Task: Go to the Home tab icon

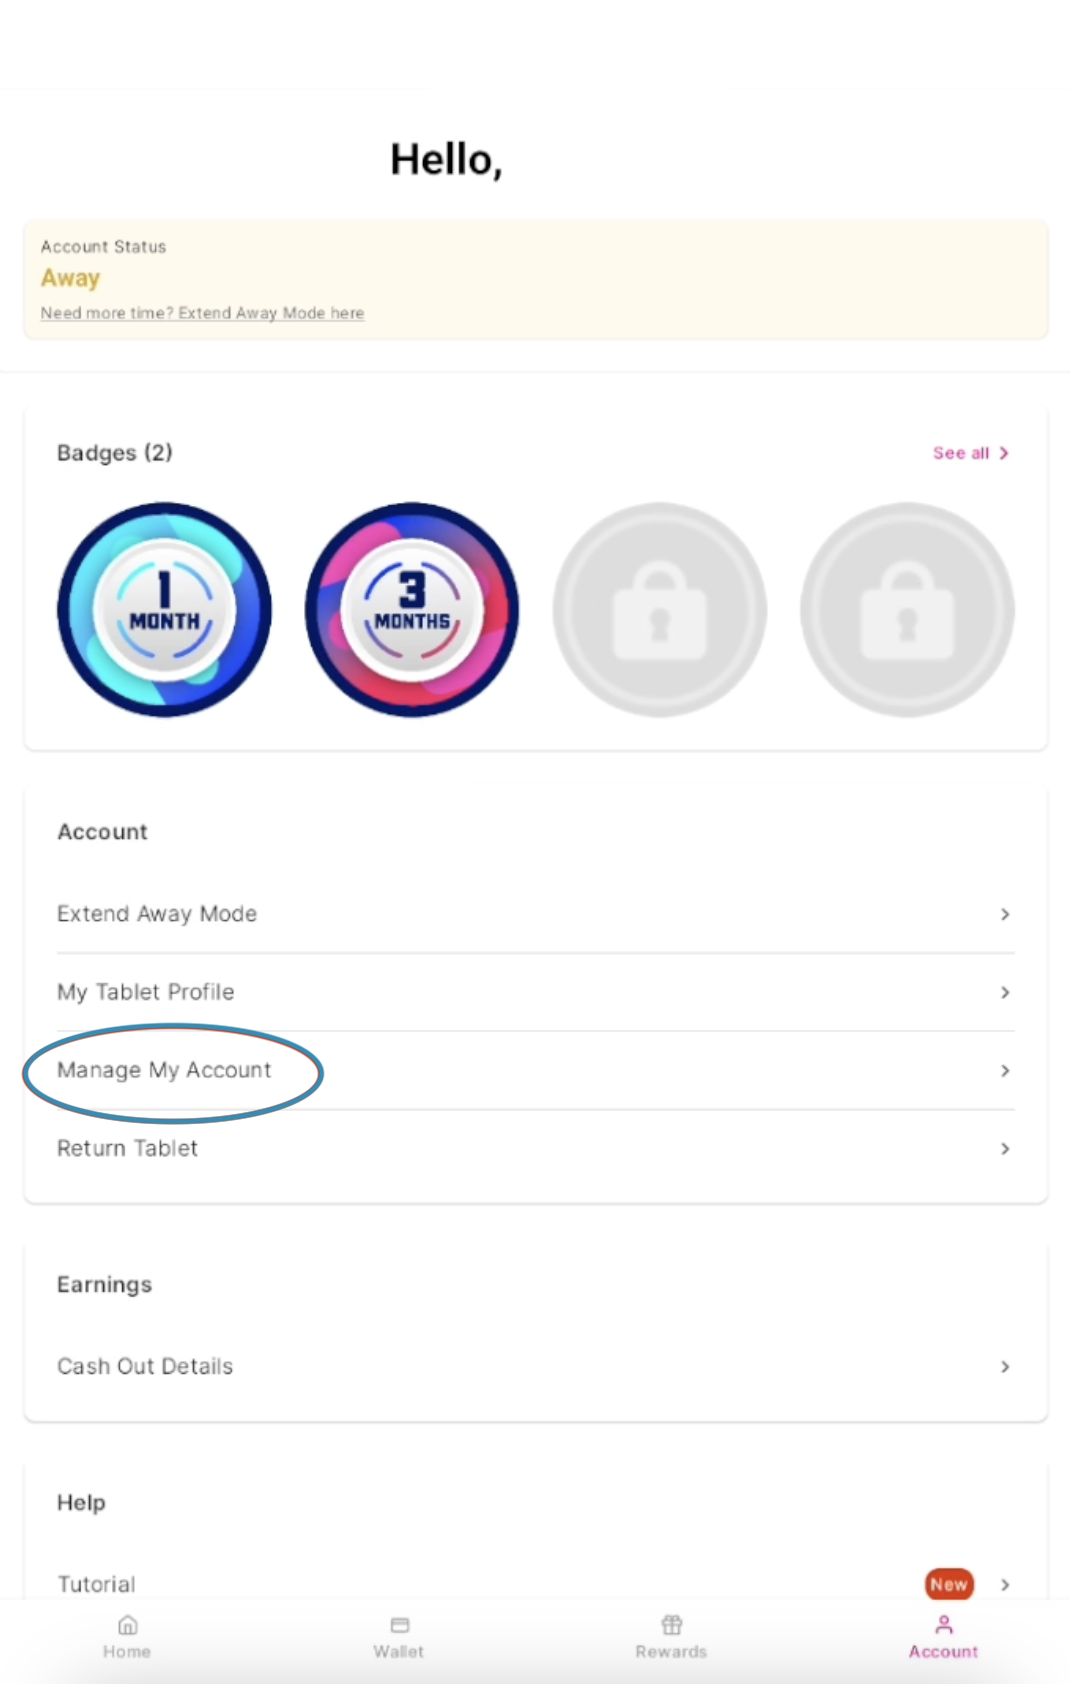Action: pos(127,1625)
